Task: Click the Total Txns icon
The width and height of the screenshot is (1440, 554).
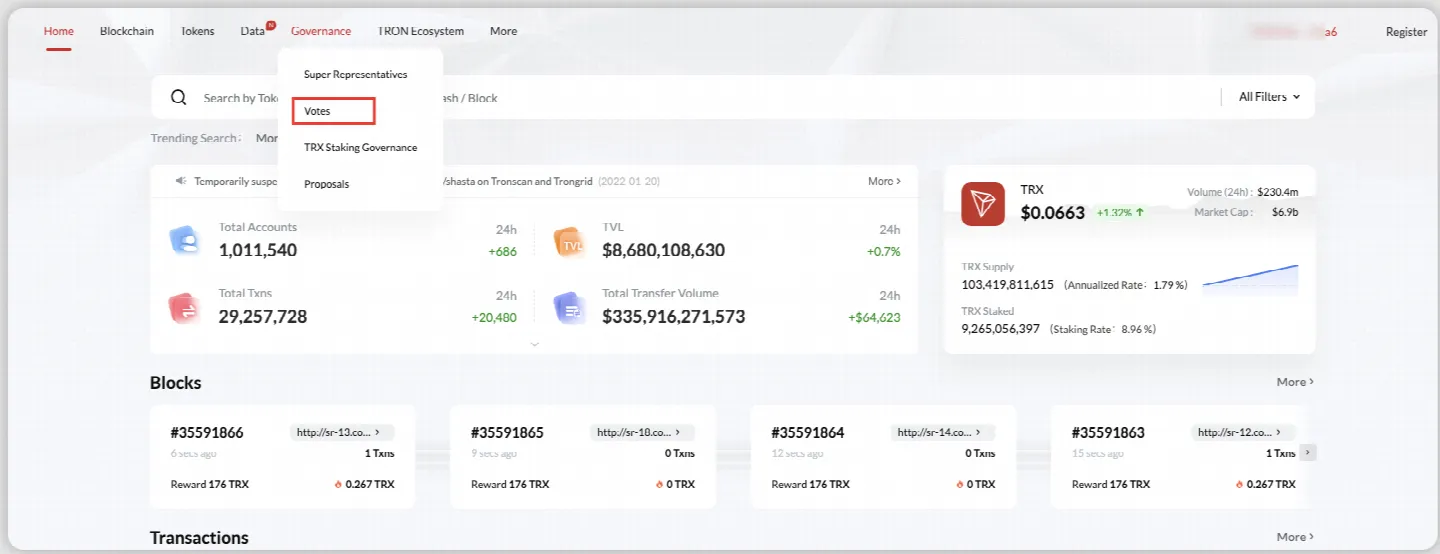Action: pos(184,308)
